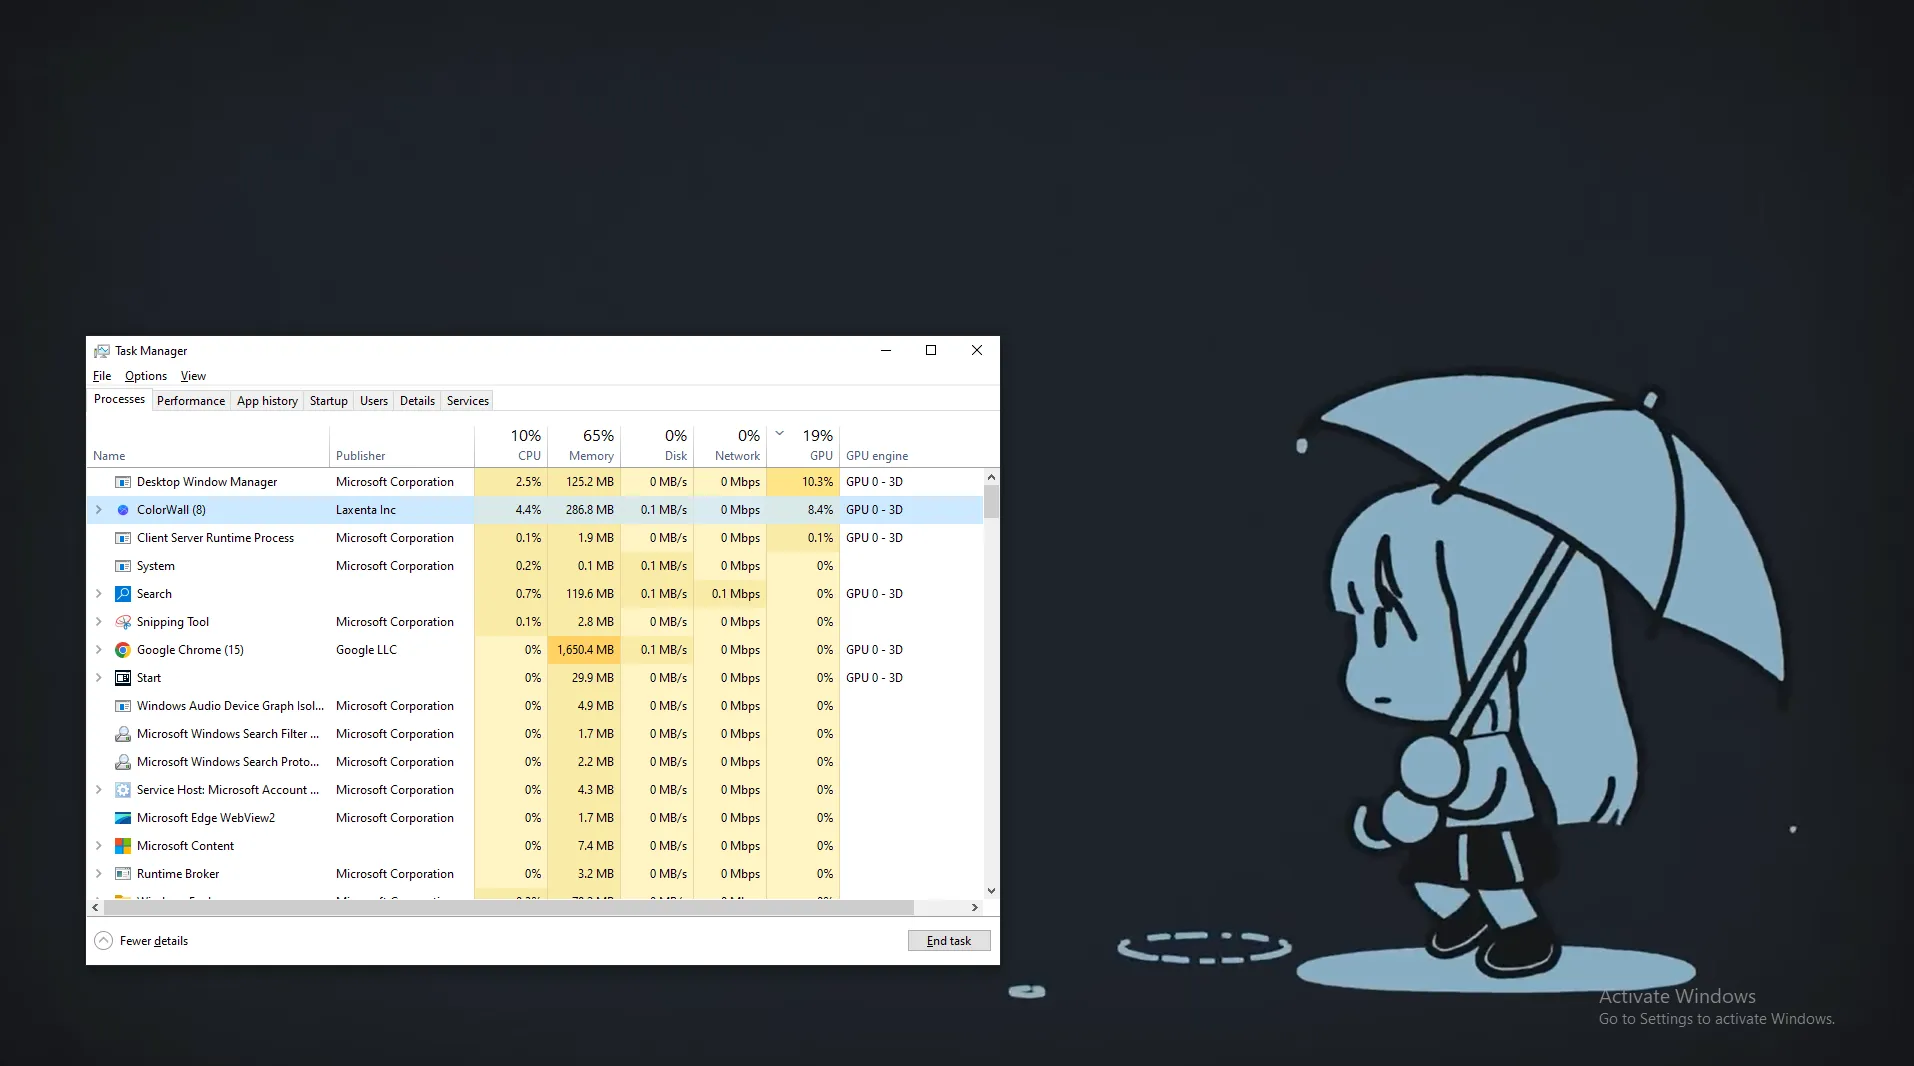This screenshot has height=1066, width=1914.
Task: Expand the Service Host: Microsoft Account group
Action: point(98,790)
